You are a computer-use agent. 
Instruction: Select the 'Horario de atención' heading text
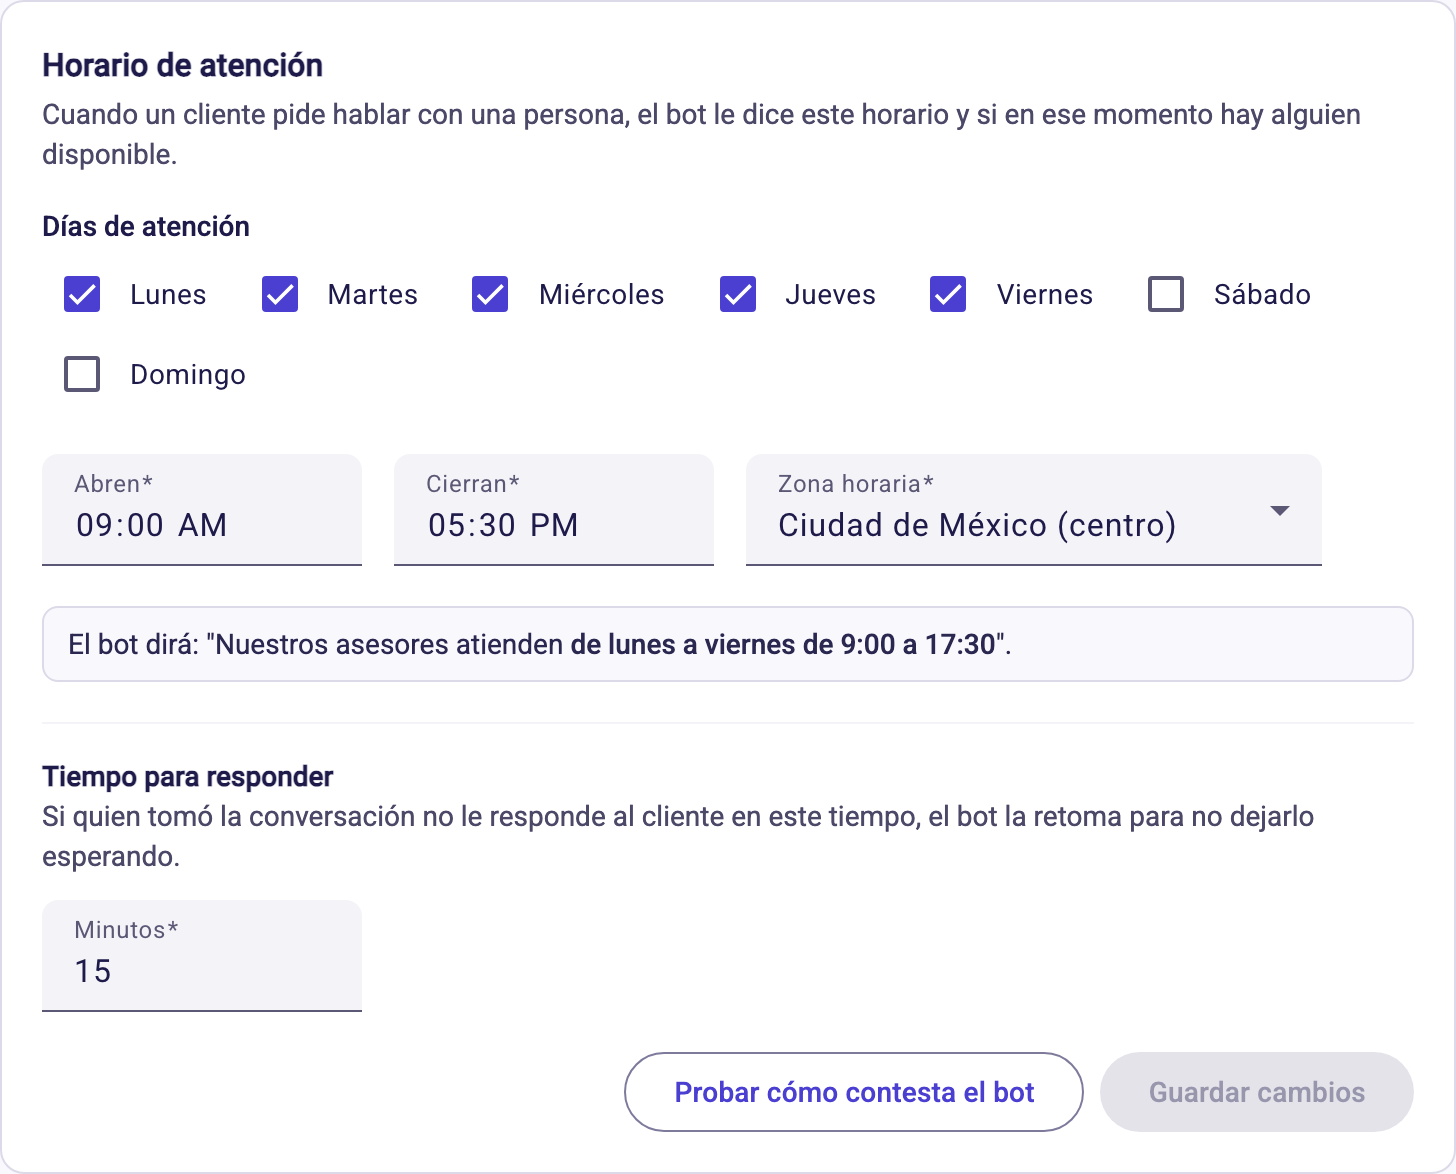182,66
